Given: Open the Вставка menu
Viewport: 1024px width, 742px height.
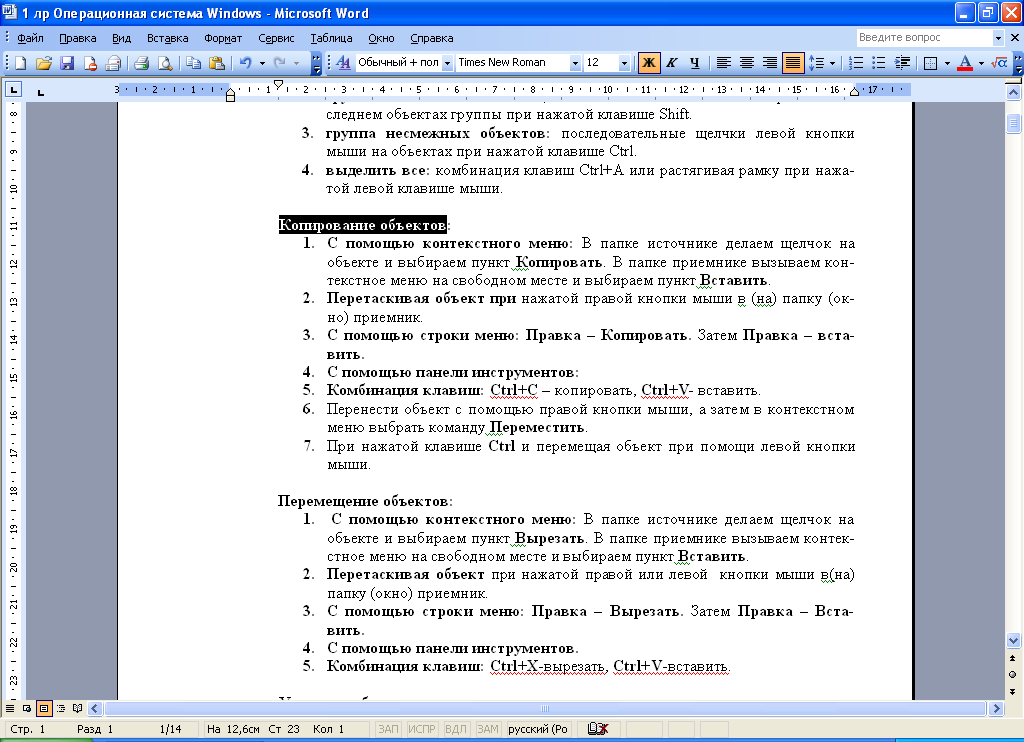Looking at the screenshot, I should pyautogui.click(x=167, y=39).
